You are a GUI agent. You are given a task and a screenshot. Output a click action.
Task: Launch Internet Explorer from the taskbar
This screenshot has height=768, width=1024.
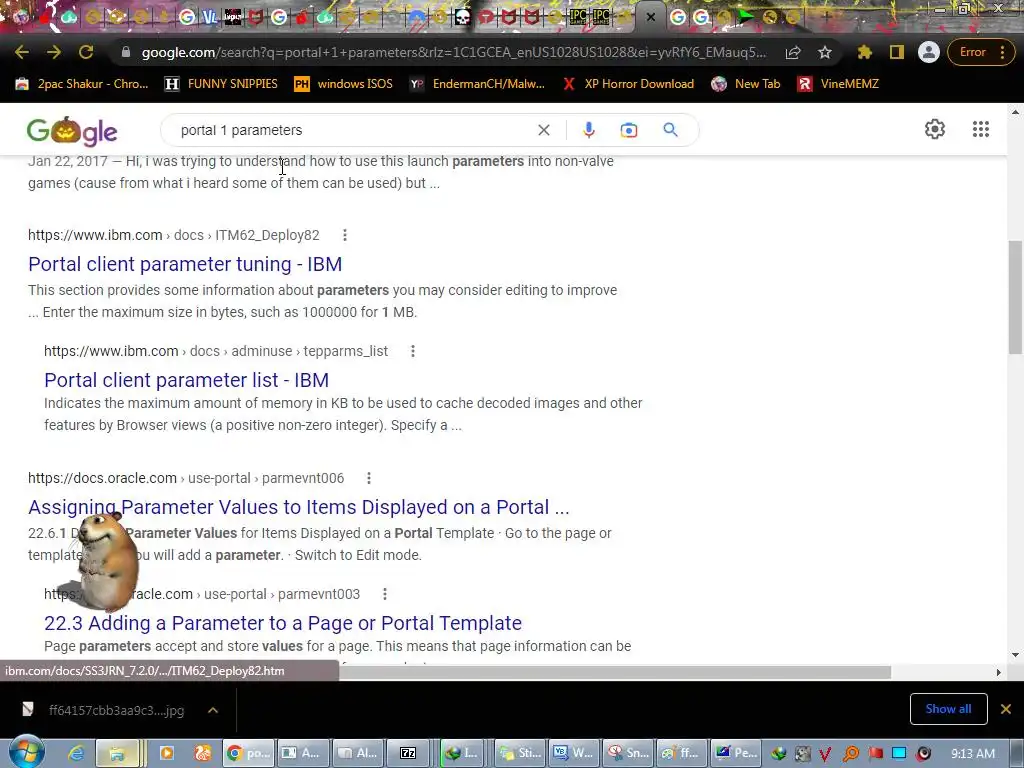tap(77, 753)
